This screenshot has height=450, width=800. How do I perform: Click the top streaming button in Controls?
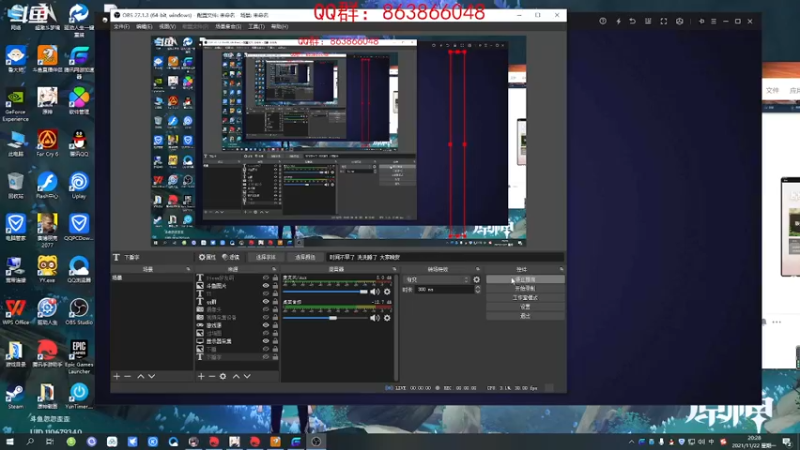point(525,280)
